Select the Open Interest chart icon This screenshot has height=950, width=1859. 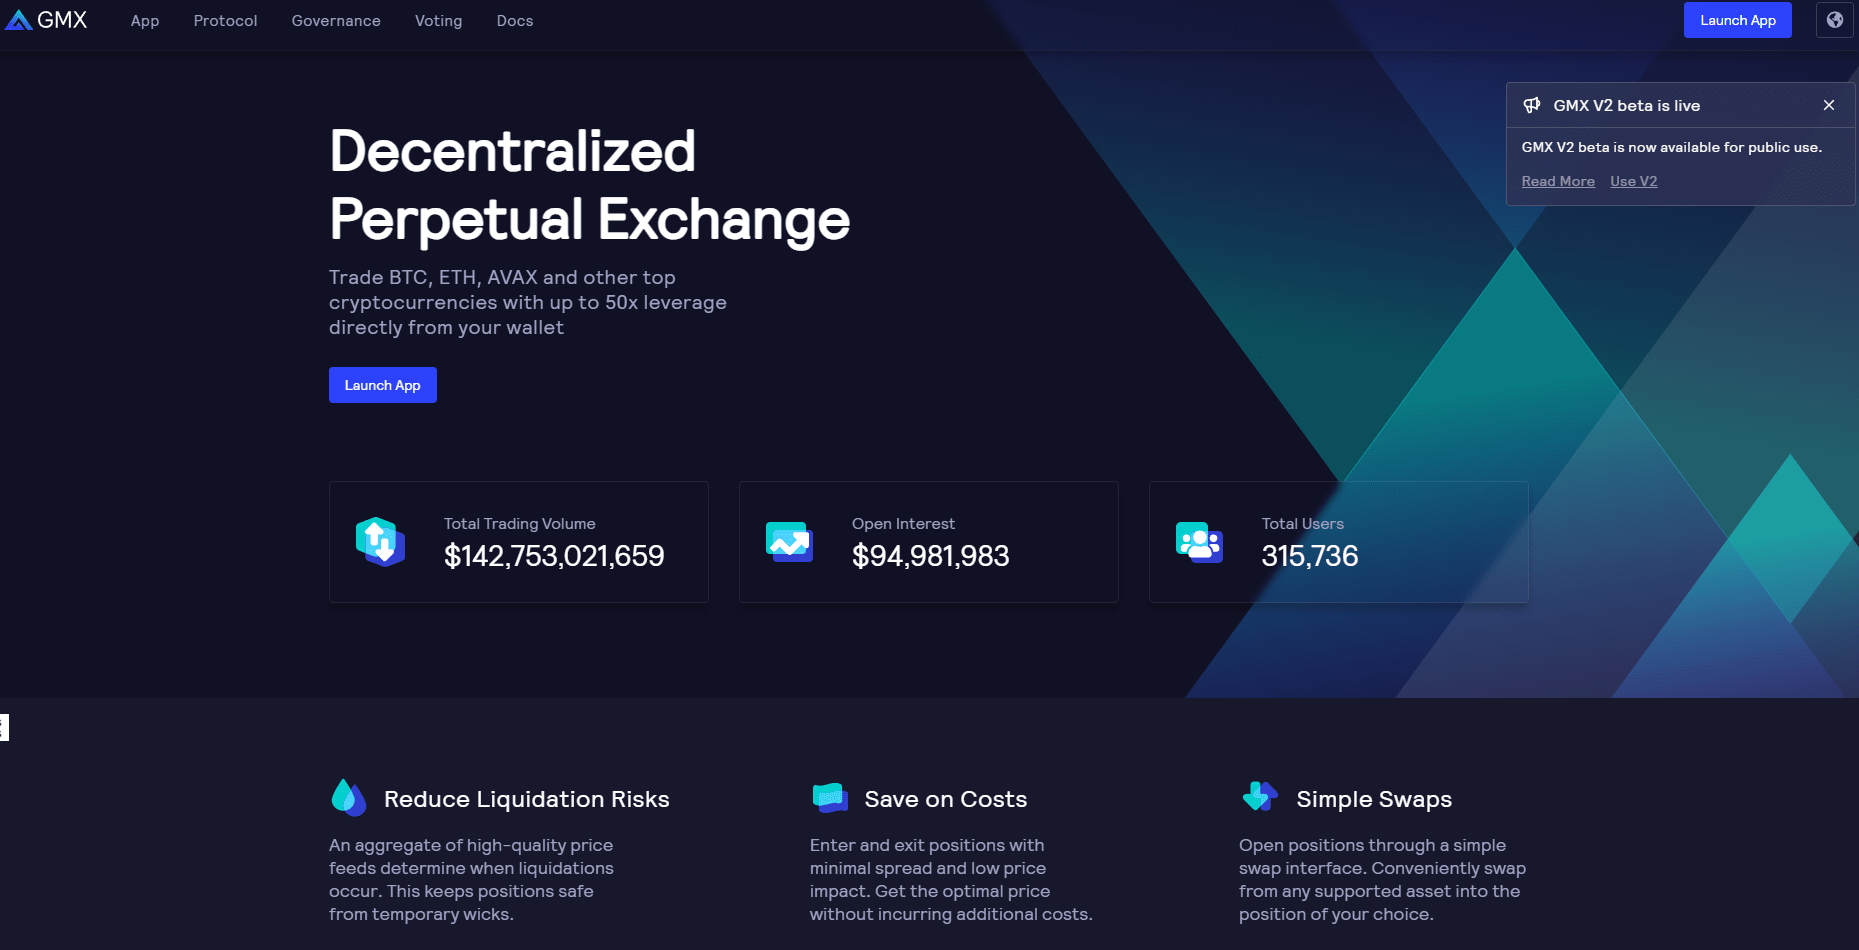point(789,542)
